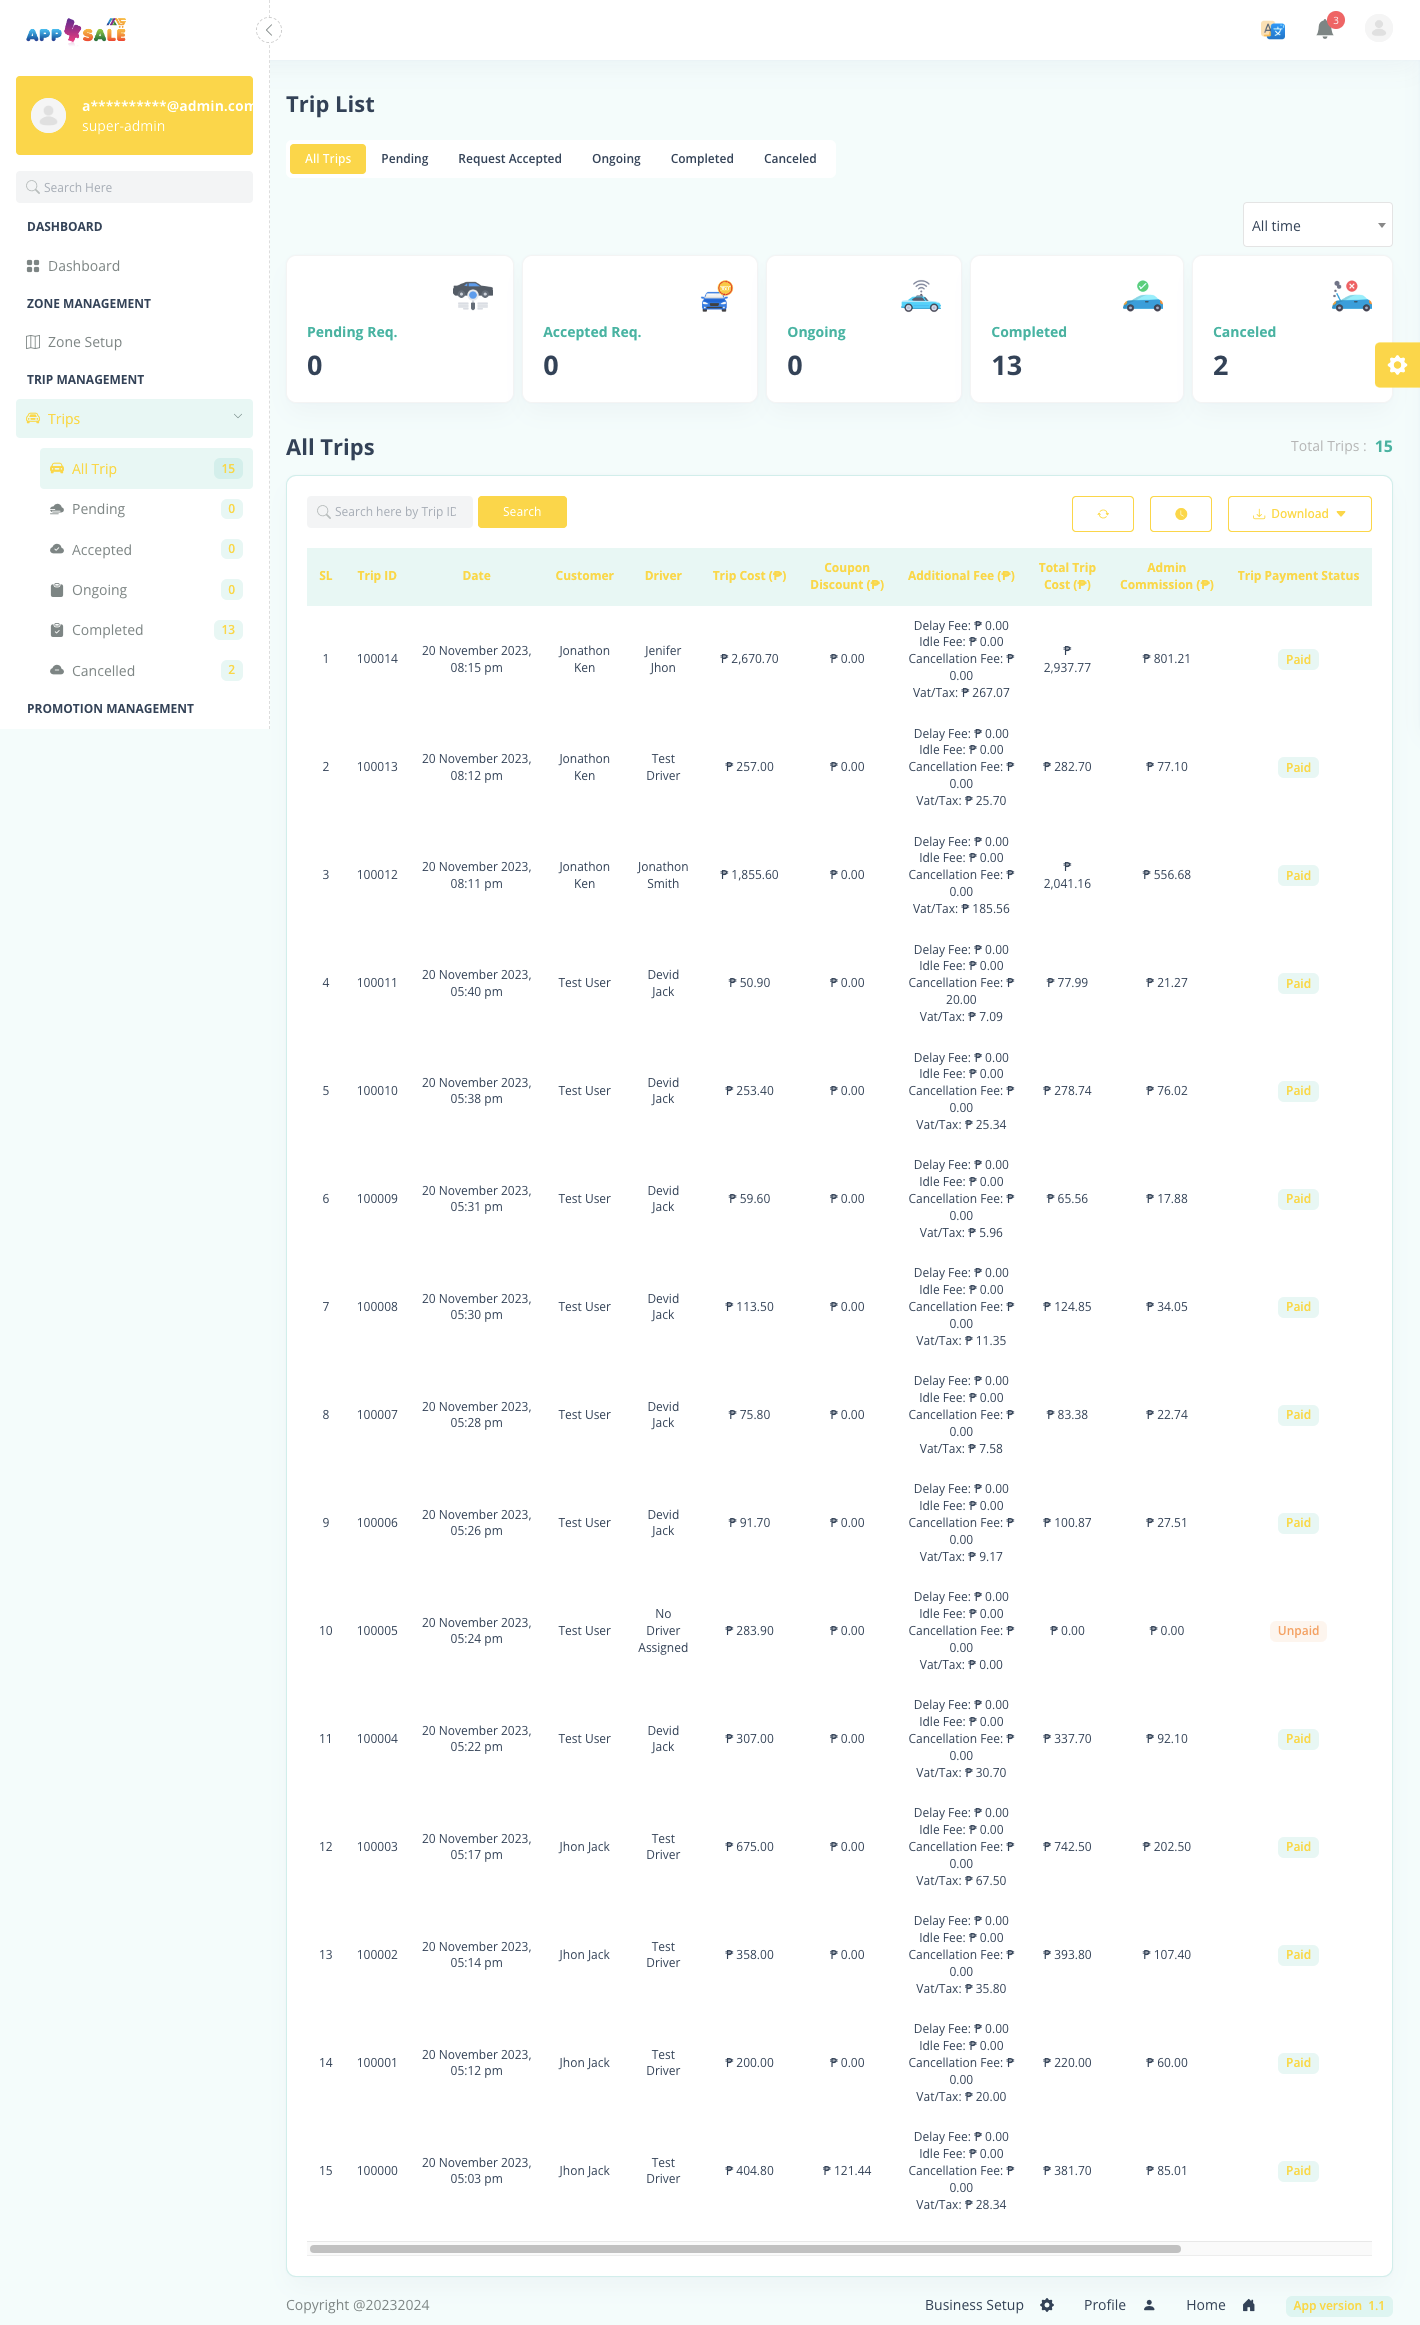Image resolution: width=1420 pixels, height=2325 pixels.
Task: Click trip ID 100000
Action: click(377, 2171)
